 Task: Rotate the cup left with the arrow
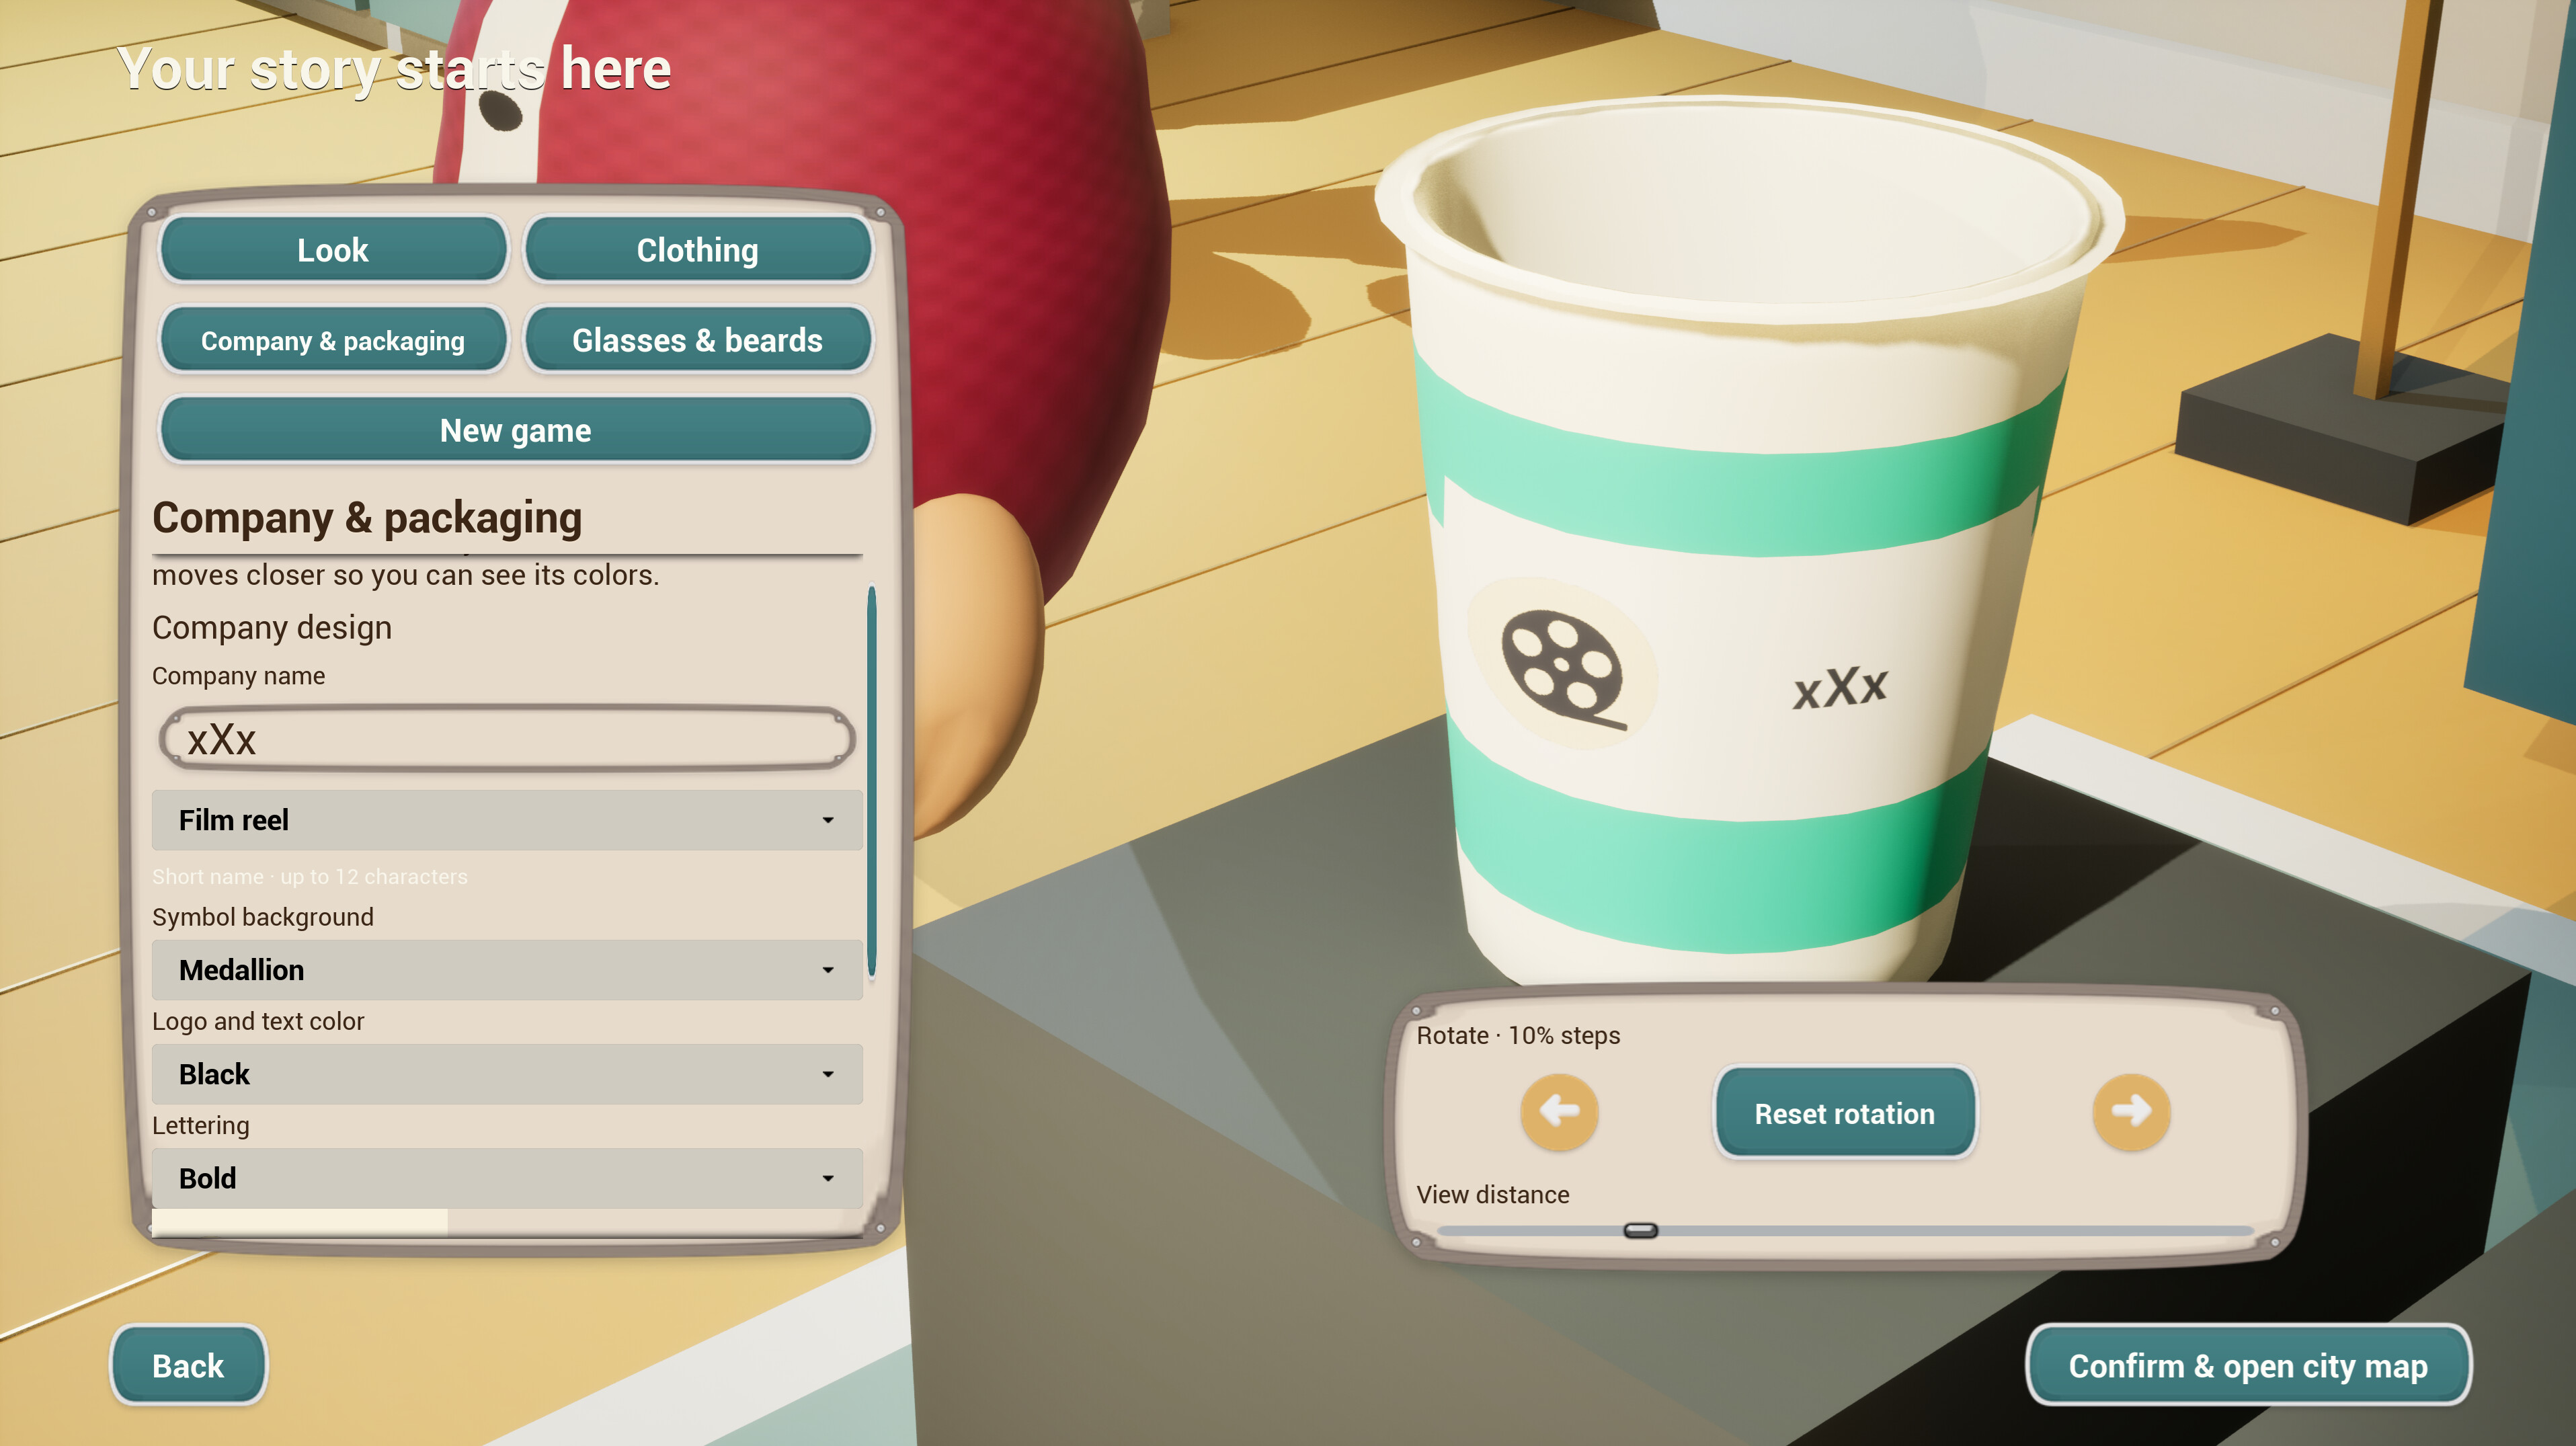1559,1112
